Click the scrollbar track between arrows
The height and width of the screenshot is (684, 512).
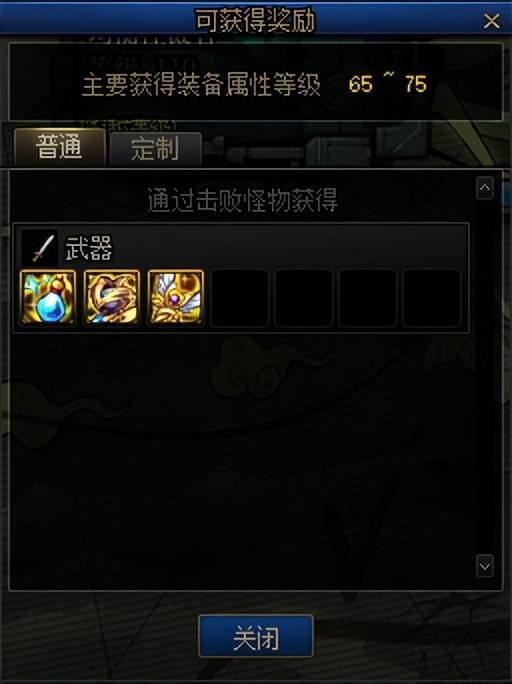(x=485, y=377)
